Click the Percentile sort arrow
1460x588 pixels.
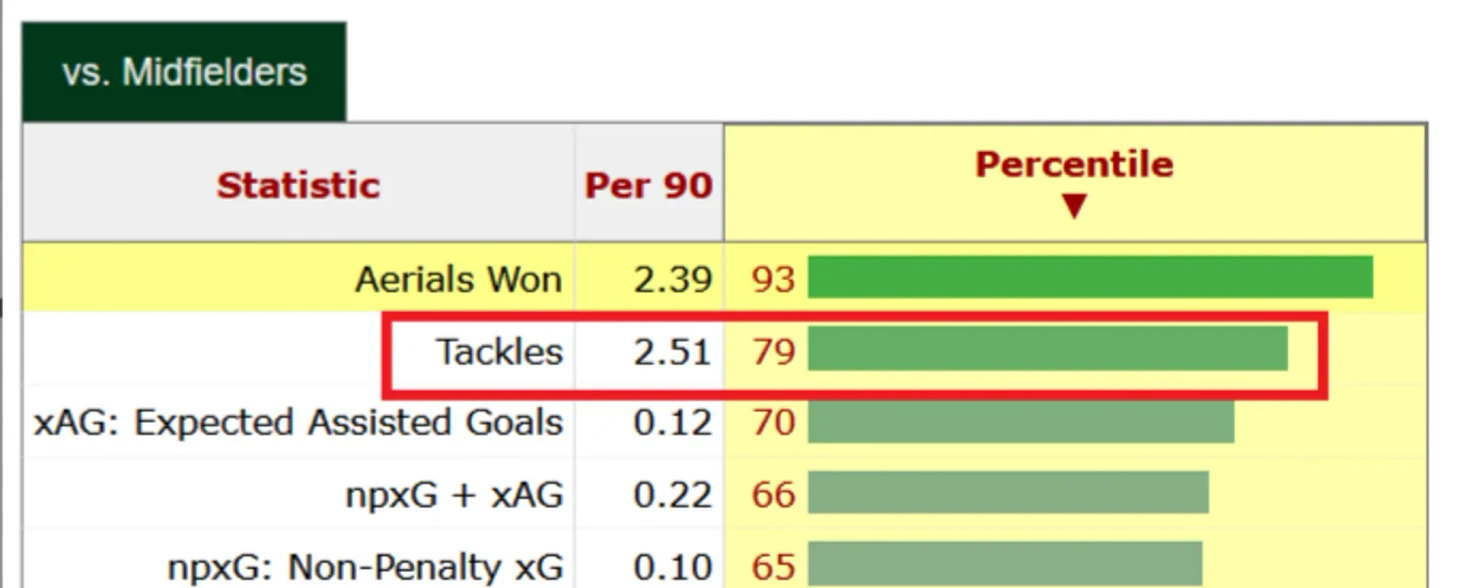[1074, 206]
